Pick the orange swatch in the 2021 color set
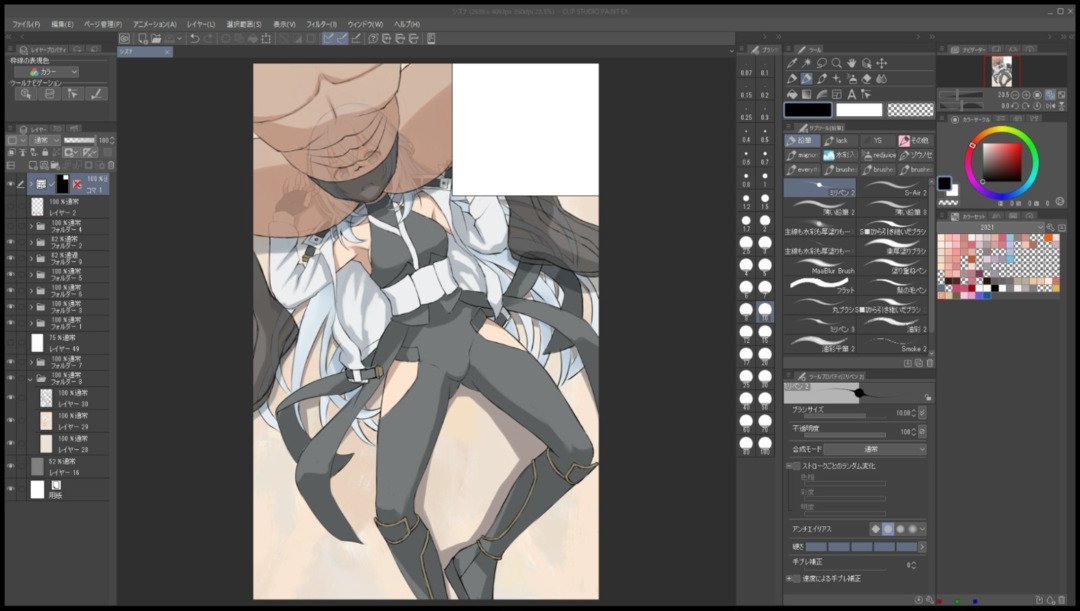Image resolution: width=1080 pixels, height=611 pixels. (1048, 237)
